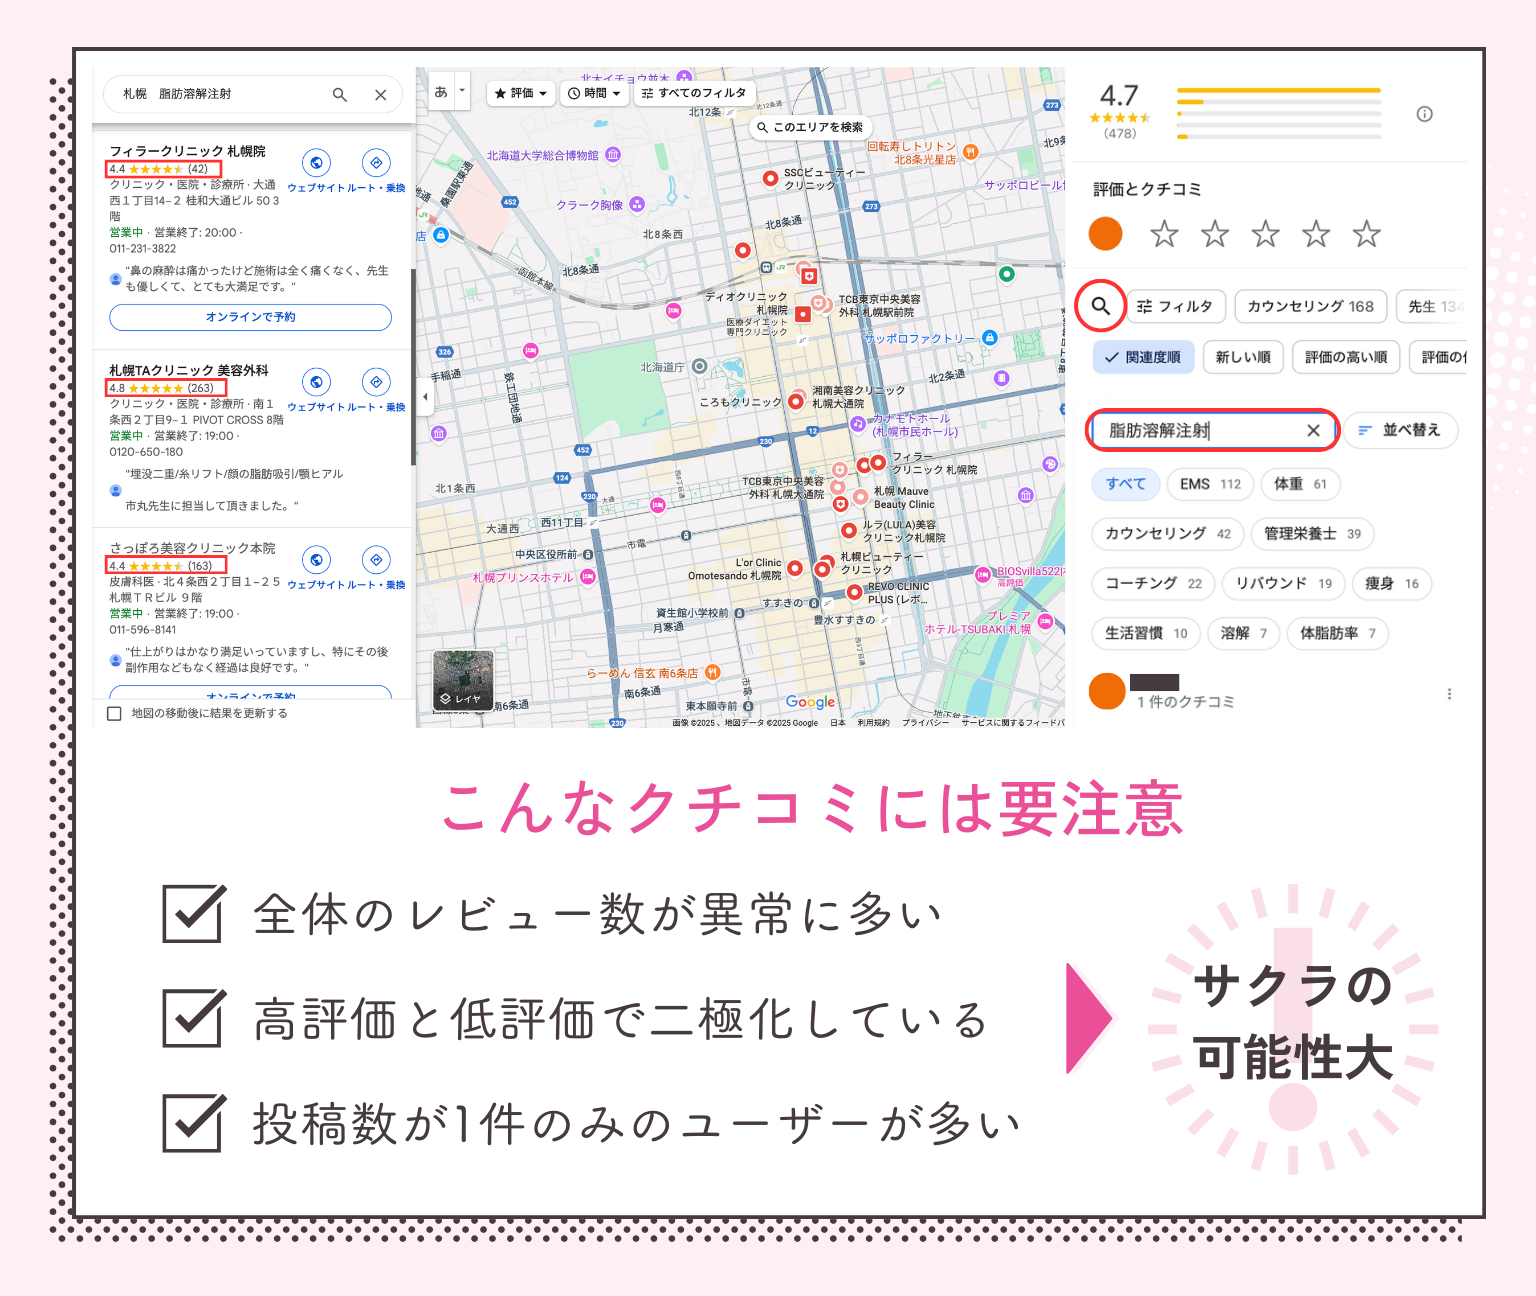Select the 生活習慣 10 keyword chip
1536x1296 pixels.
(1146, 633)
